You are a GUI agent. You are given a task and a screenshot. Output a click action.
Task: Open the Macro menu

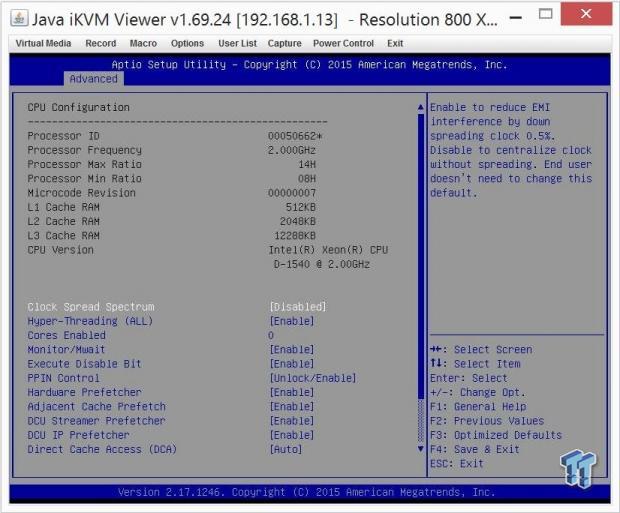[143, 43]
